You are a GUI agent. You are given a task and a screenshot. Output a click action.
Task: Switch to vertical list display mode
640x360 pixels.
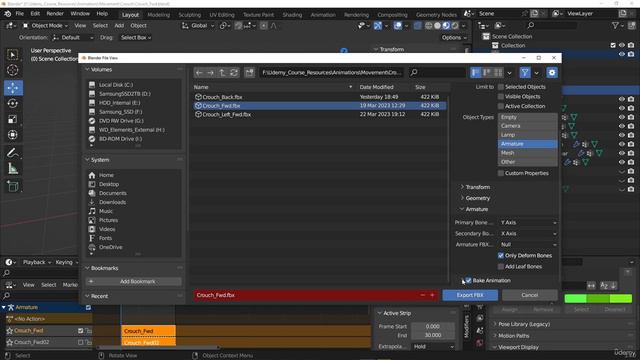coord(476,73)
